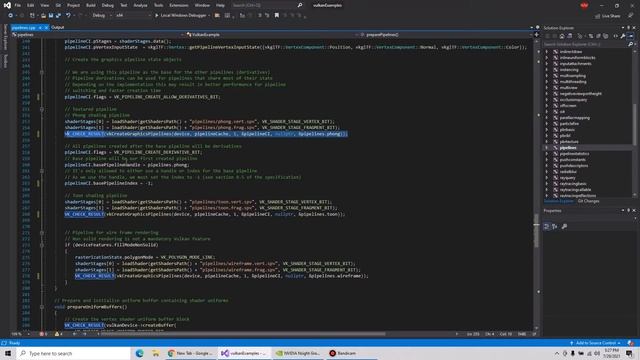The height and width of the screenshot is (360, 640).
Task: Open the pipelines project scope dropdown
Action: coord(98,35)
